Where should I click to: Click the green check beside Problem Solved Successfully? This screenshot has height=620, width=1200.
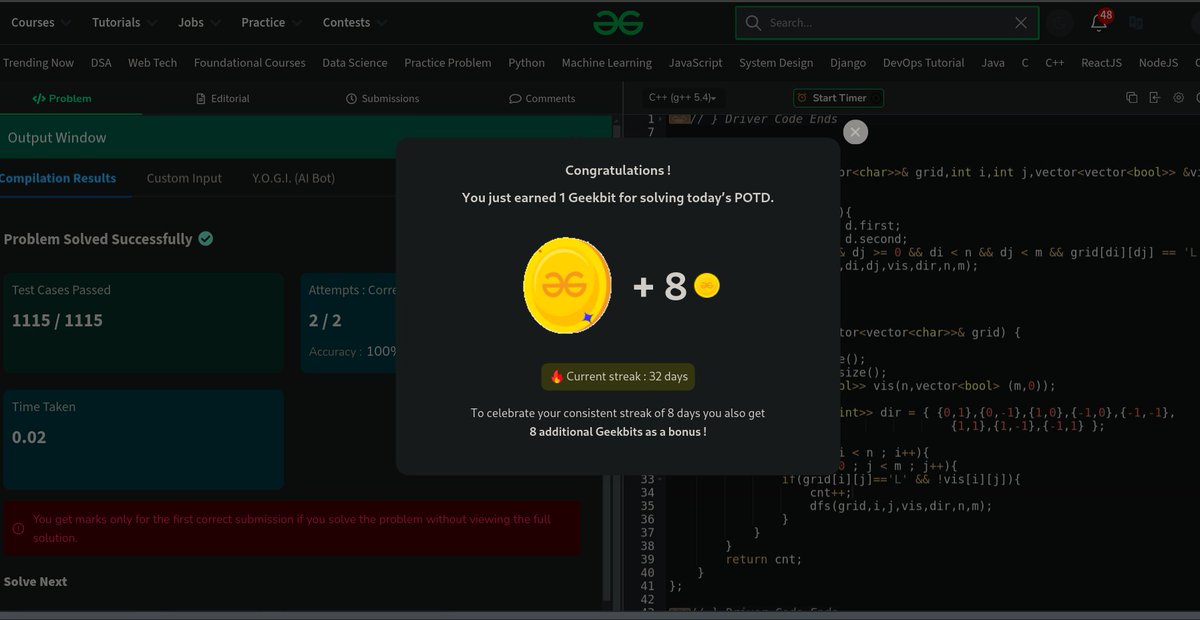coord(205,239)
